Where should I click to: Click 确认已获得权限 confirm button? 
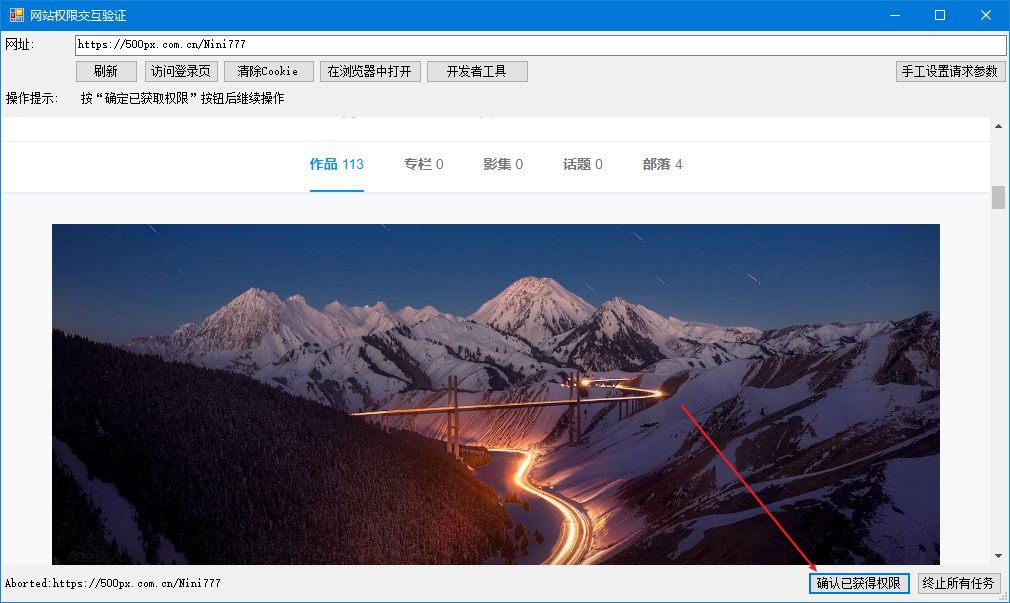pos(859,583)
